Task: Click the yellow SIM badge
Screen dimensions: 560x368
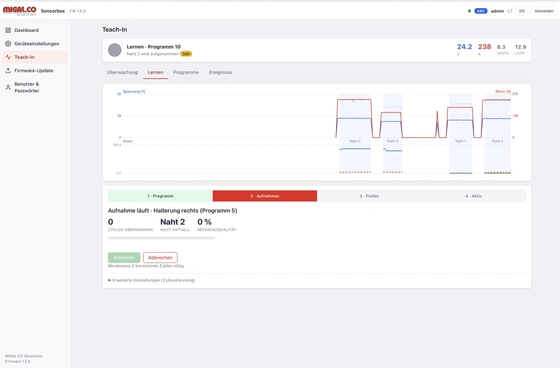Action: (x=186, y=54)
